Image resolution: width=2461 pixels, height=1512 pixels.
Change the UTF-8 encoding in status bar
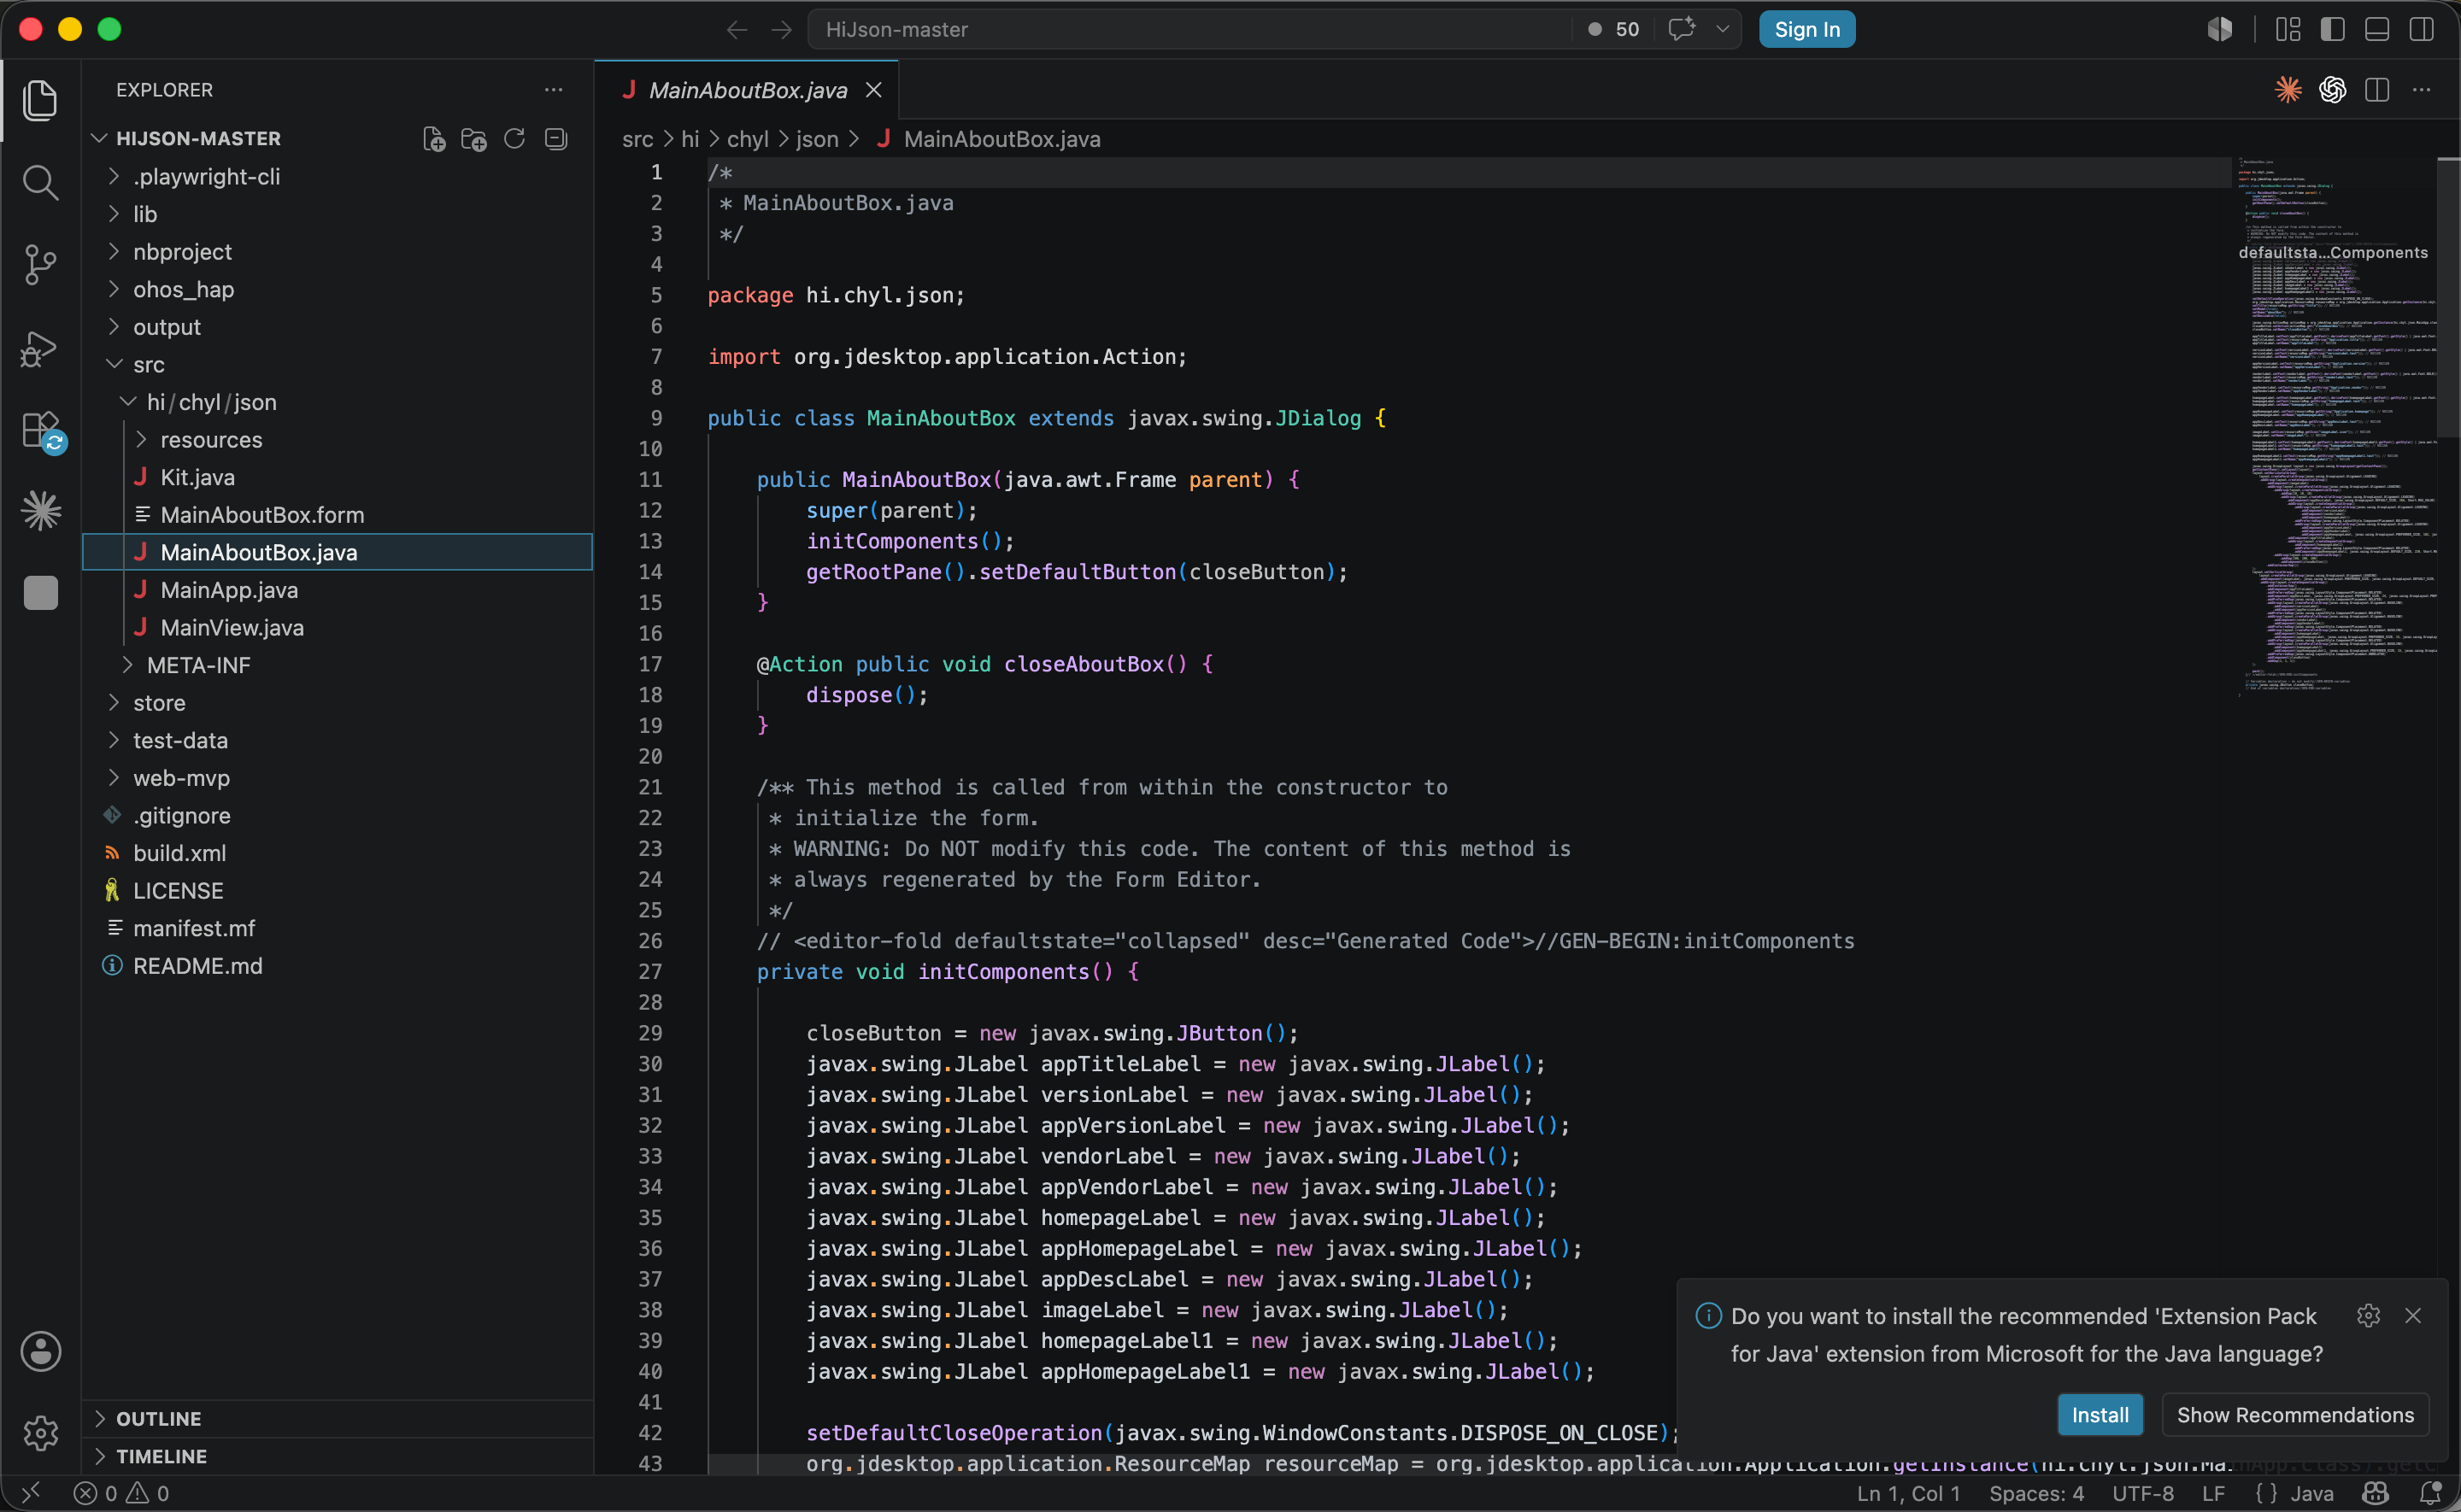2142,1493
